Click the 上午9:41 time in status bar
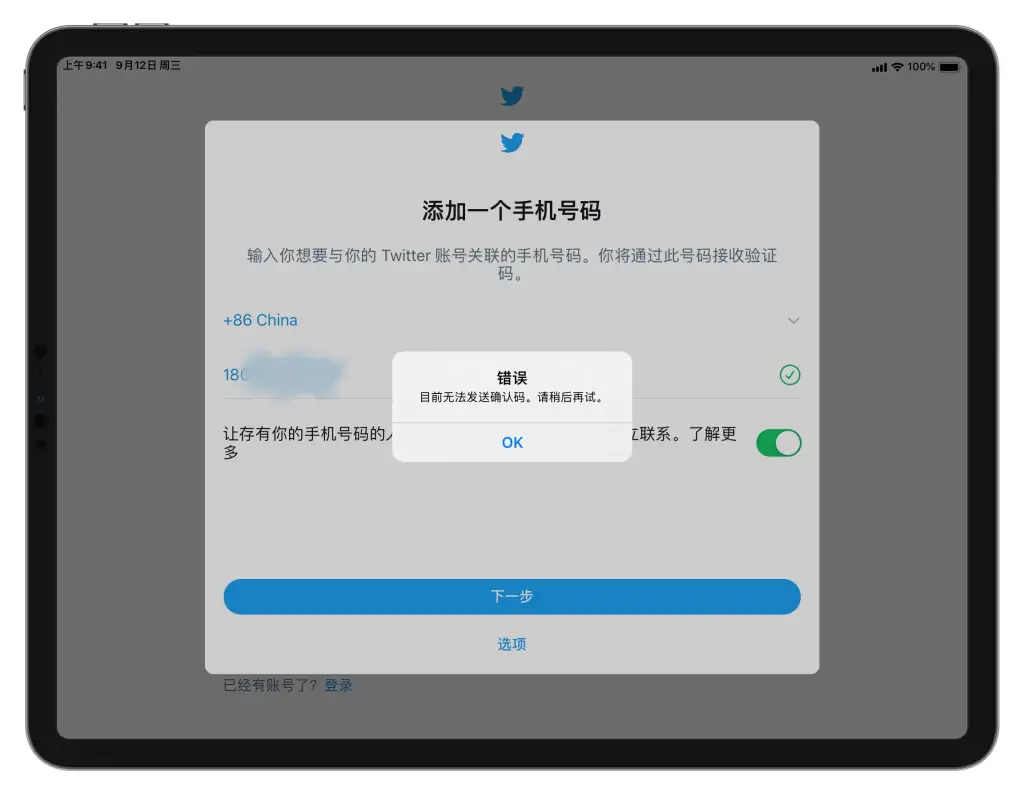This screenshot has height=796, width=1024. [85, 65]
